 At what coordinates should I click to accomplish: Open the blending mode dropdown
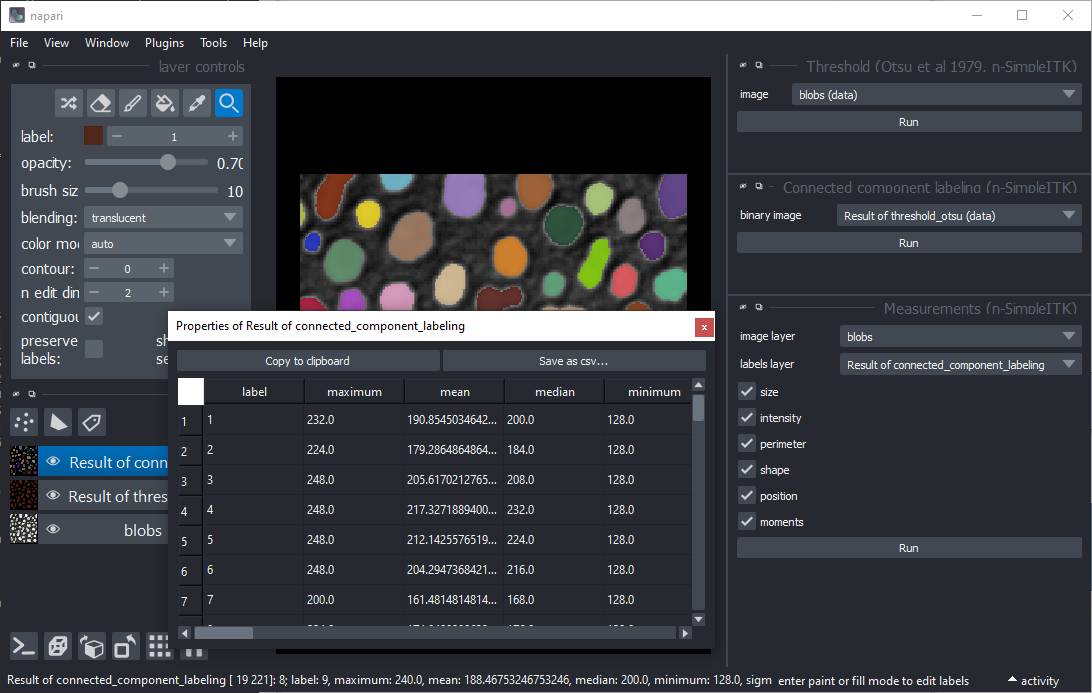[163, 217]
